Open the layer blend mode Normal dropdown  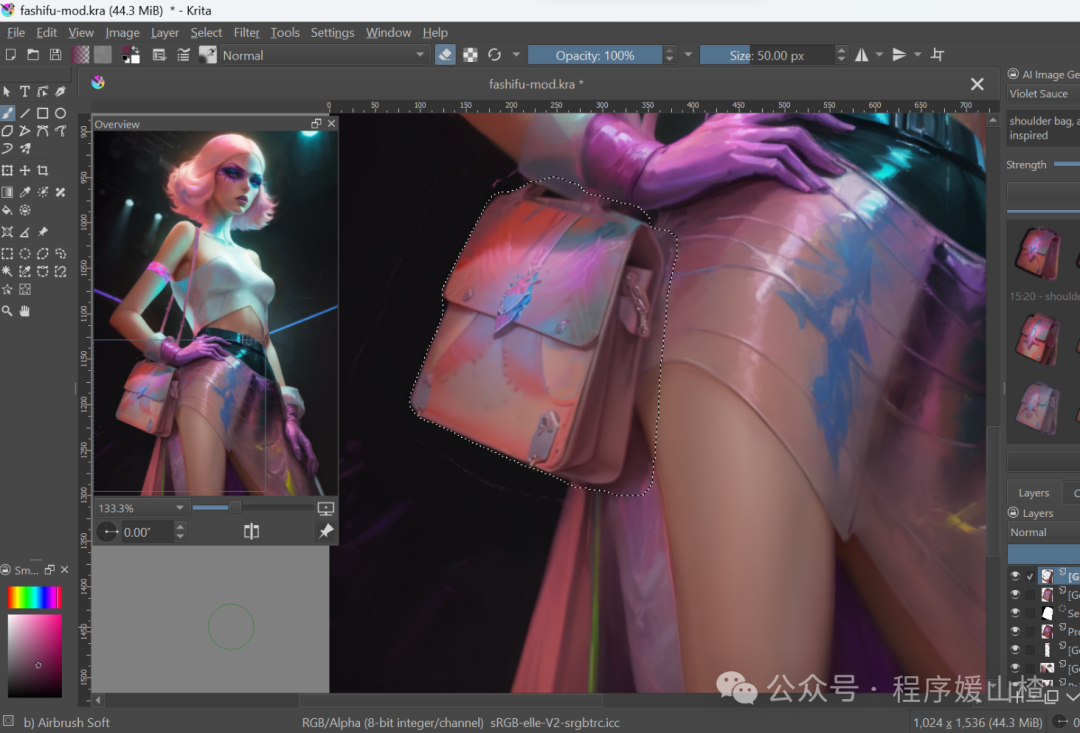pos(1044,532)
